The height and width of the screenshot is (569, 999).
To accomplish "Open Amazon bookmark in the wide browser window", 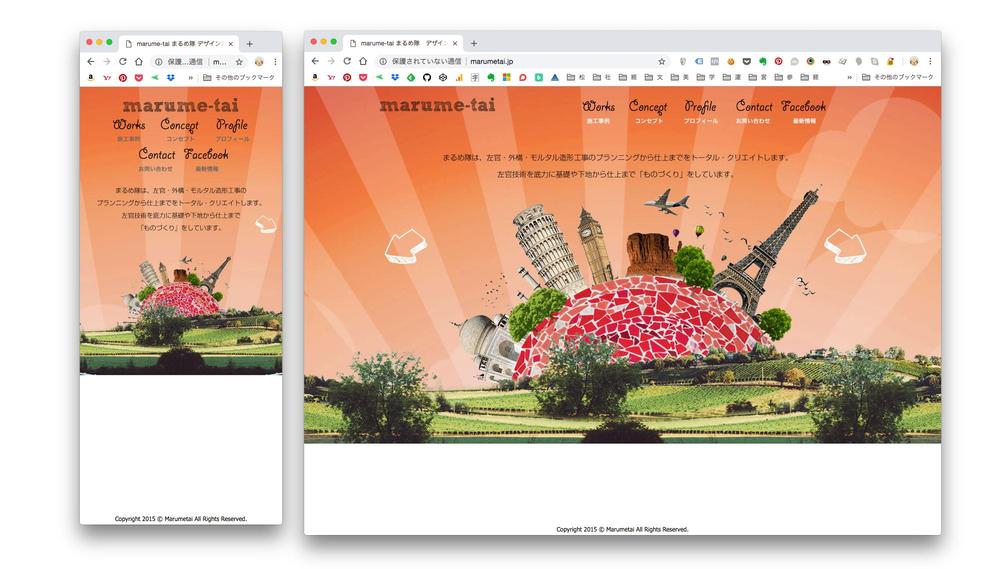I will 315,77.
